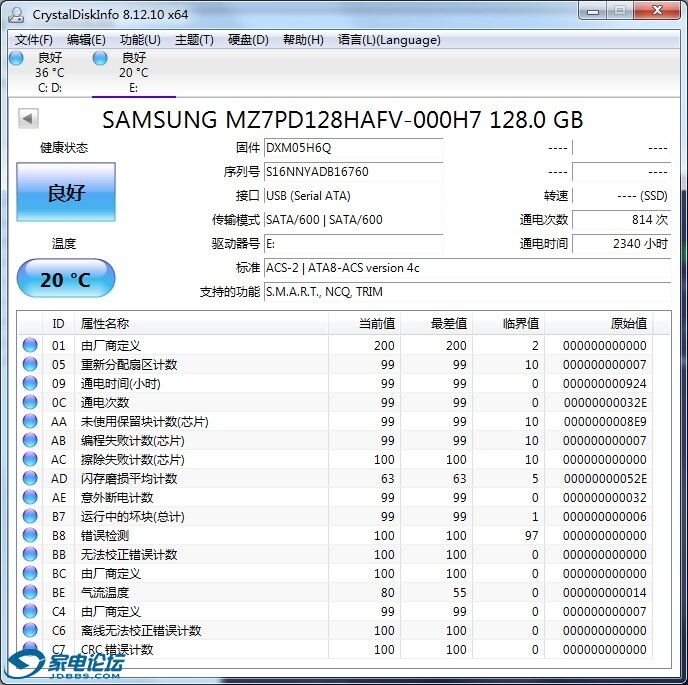Click the ID column header
Image resolution: width=688 pixels, height=685 pixels.
(x=58, y=324)
